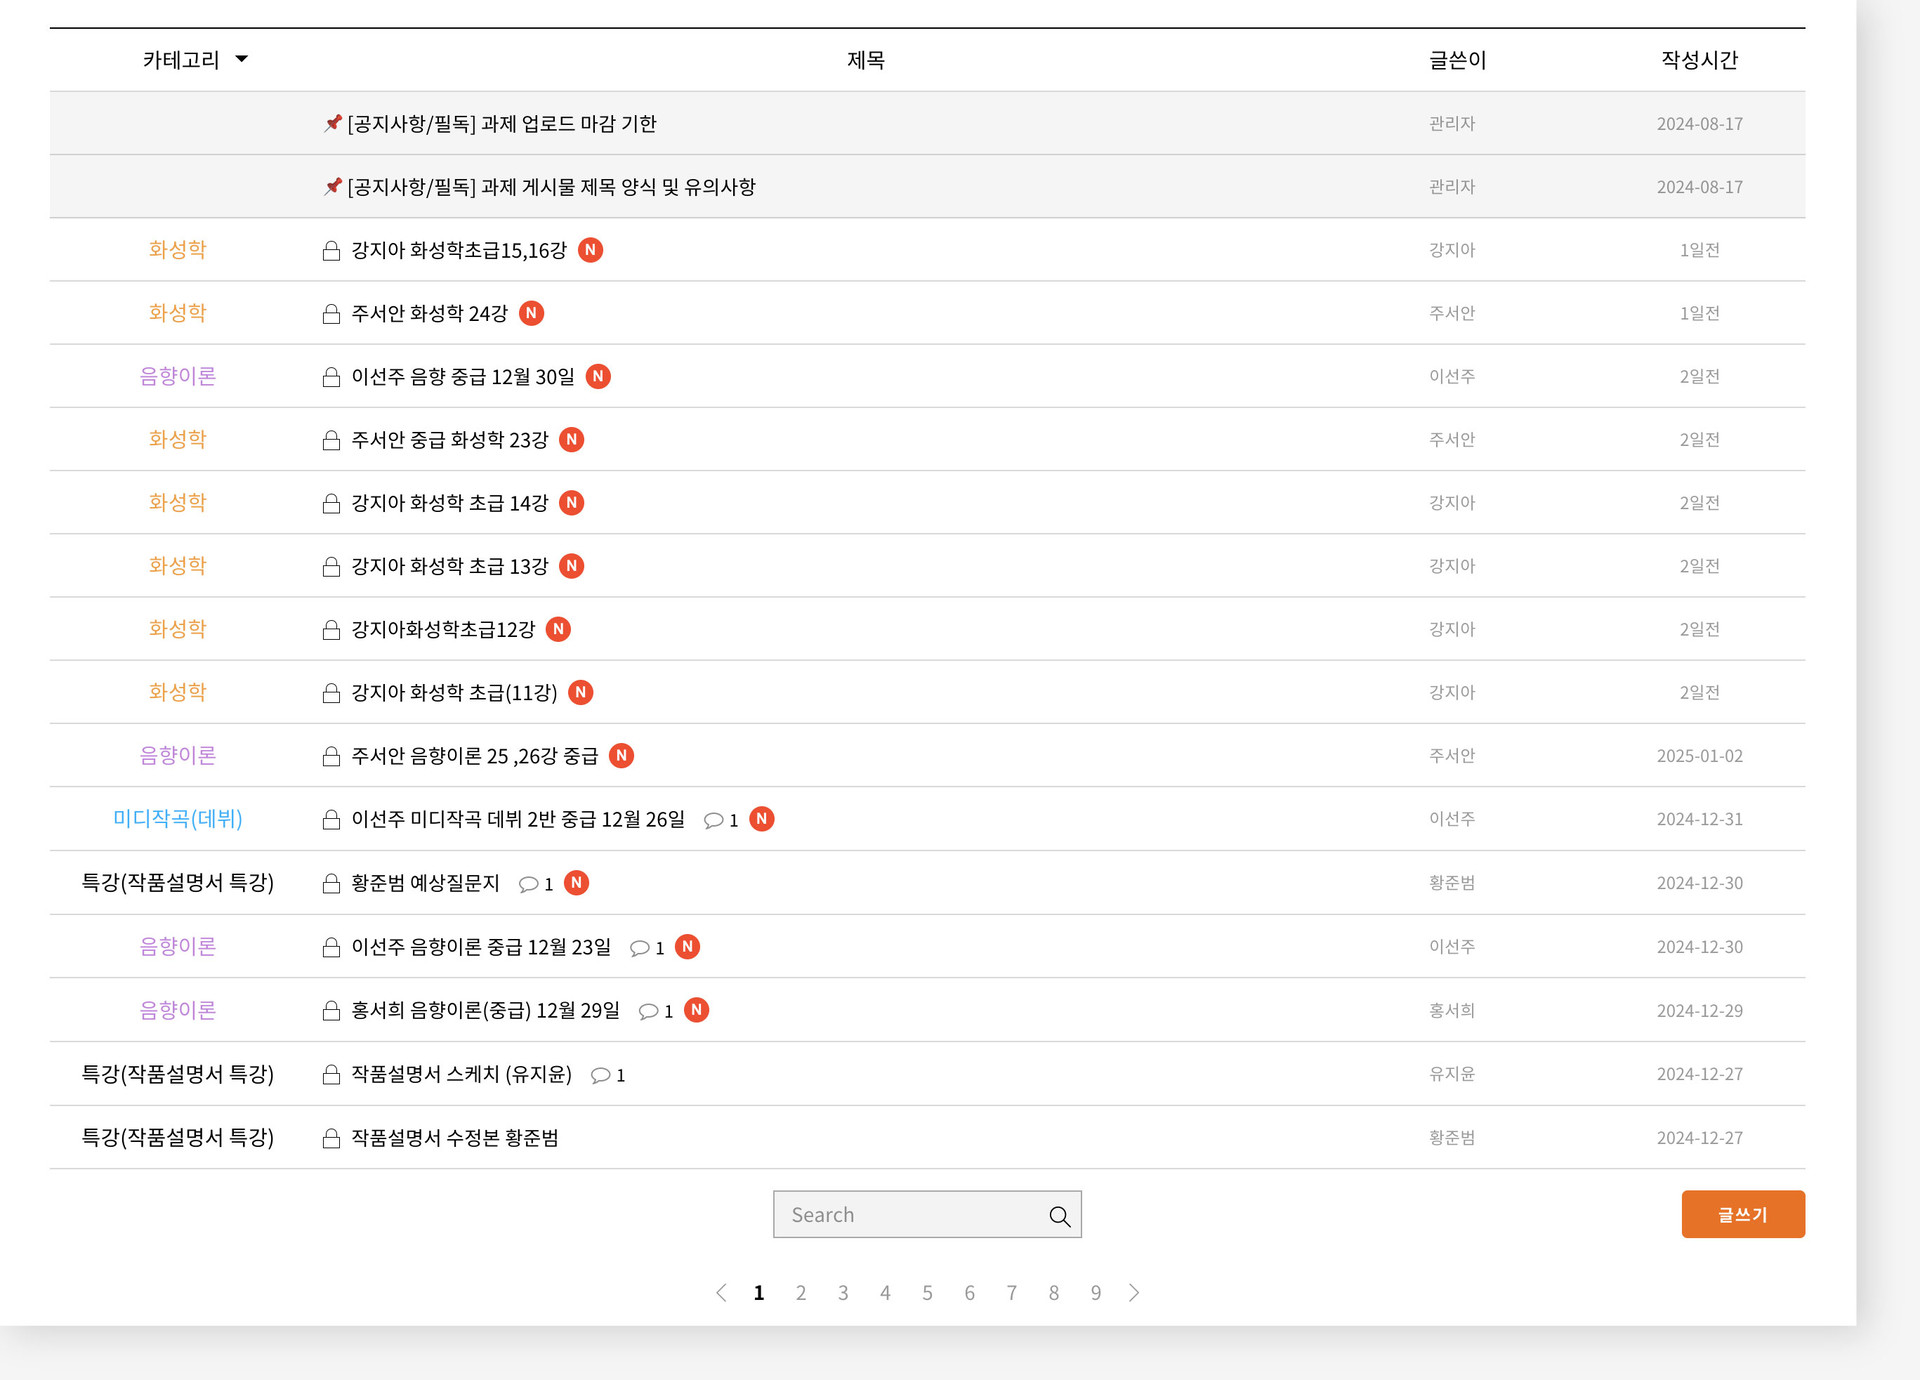
Task: Click date 2024-12-31
Action: (1699, 819)
